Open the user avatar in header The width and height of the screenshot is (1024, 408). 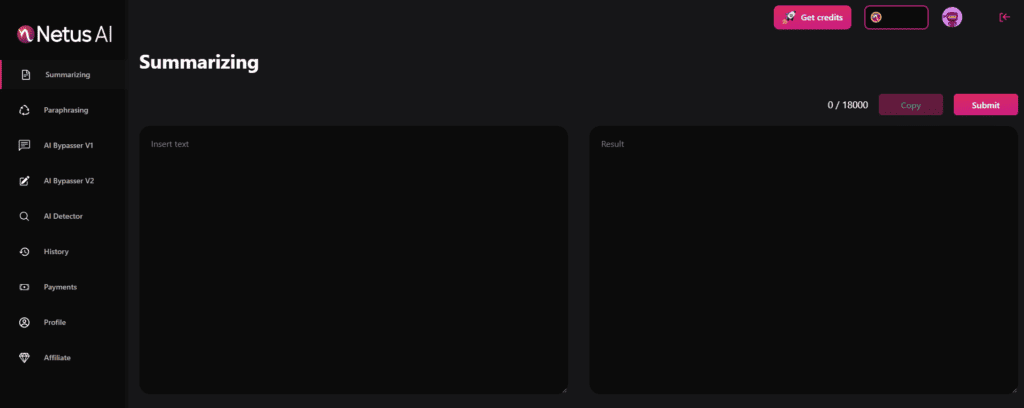(952, 17)
